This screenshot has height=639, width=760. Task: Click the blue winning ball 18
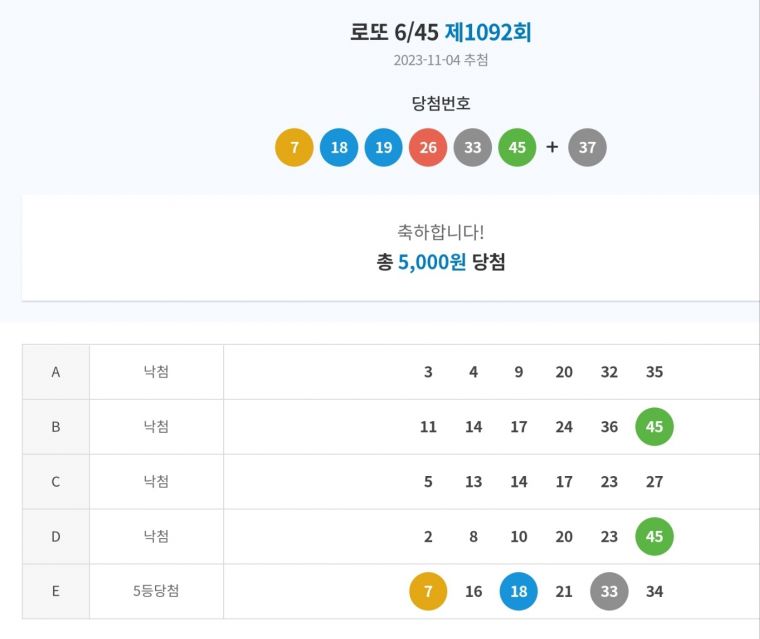[339, 148]
